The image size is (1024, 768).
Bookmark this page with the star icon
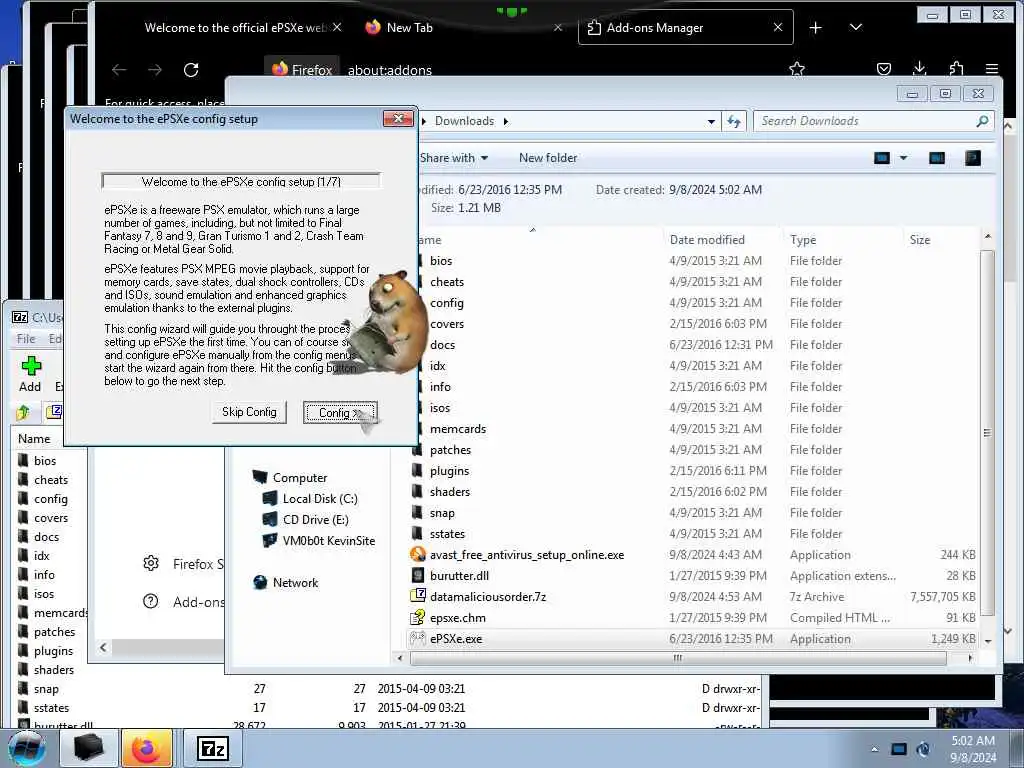797,69
